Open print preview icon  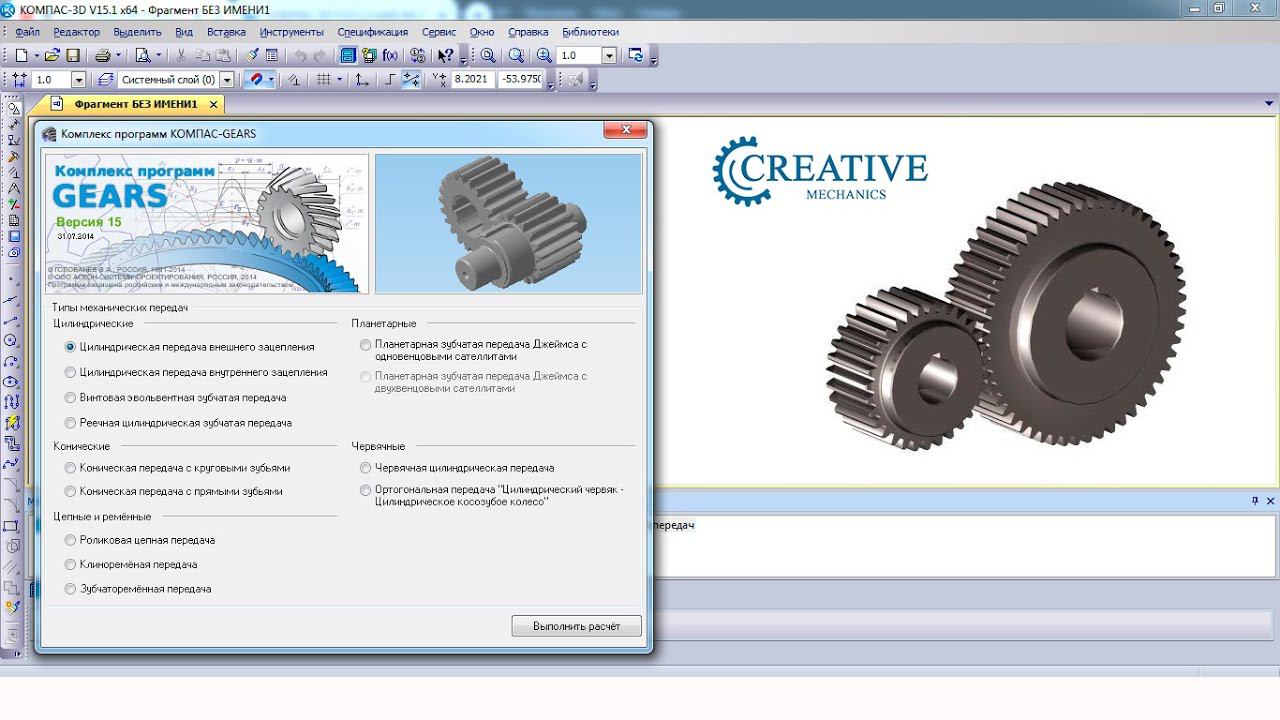(x=143, y=56)
